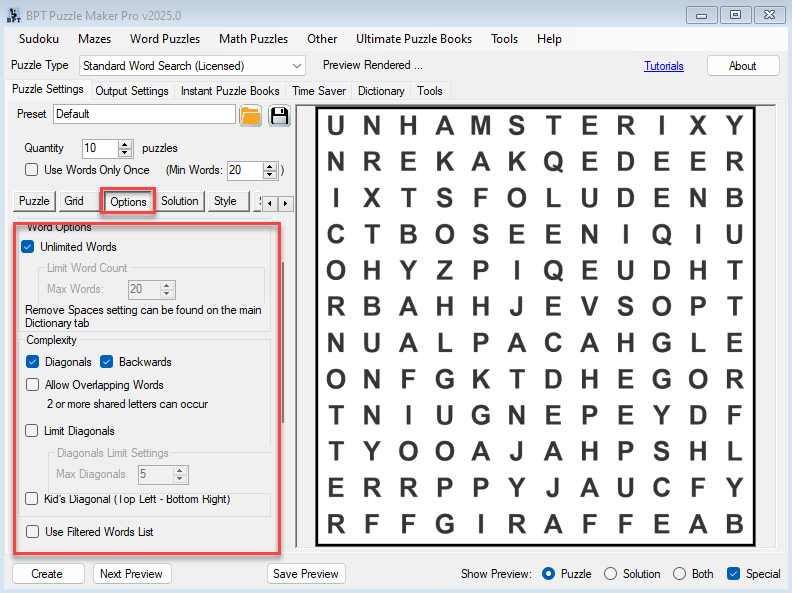Image resolution: width=792 pixels, height=593 pixels.
Task: Open the Word Puzzles menu
Action: point(165,39)
